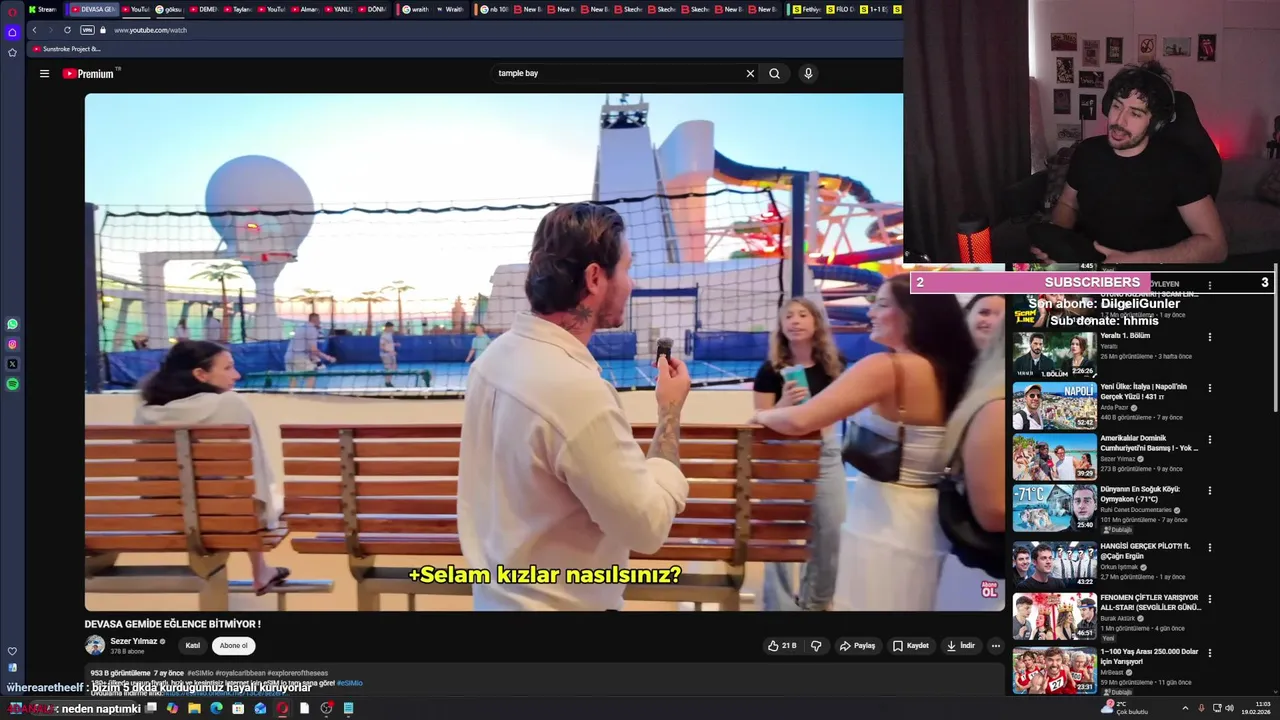The image size is (1280, 720).
Task: Open options menu for Napoli video
Action: coord(1210,388)
